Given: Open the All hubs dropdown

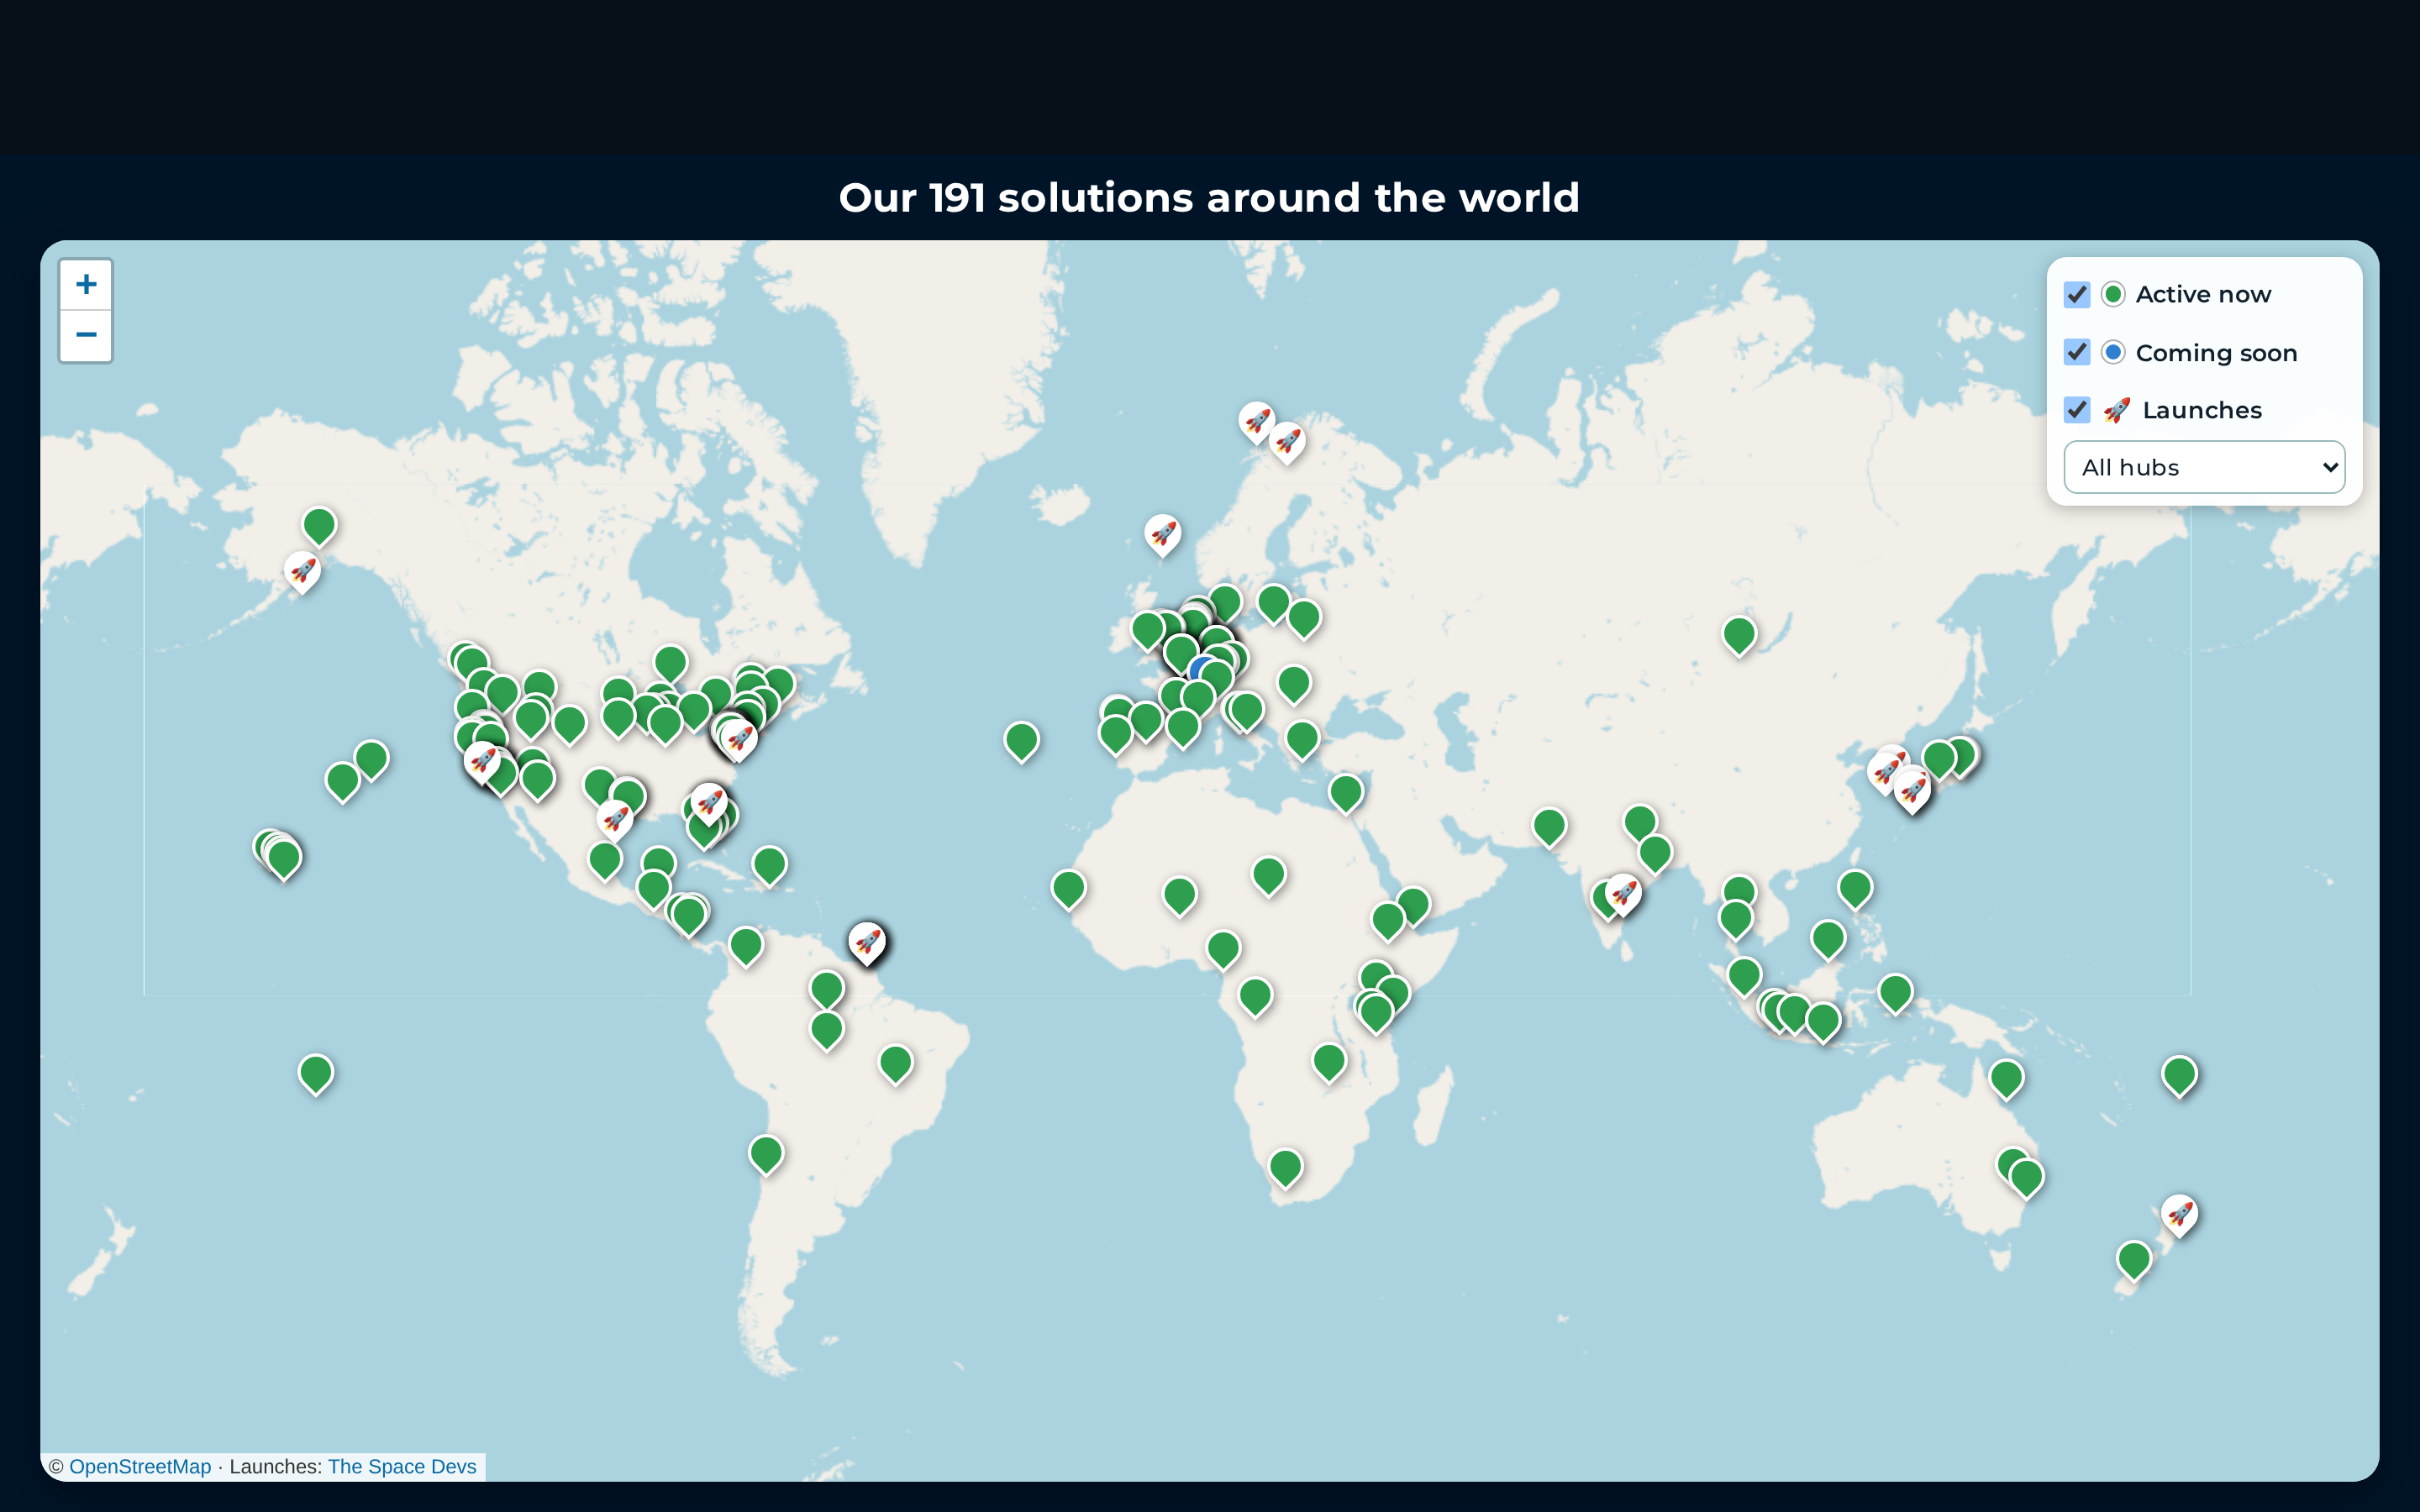Looking at the screenshot, I should click(x=2204, y=467).
